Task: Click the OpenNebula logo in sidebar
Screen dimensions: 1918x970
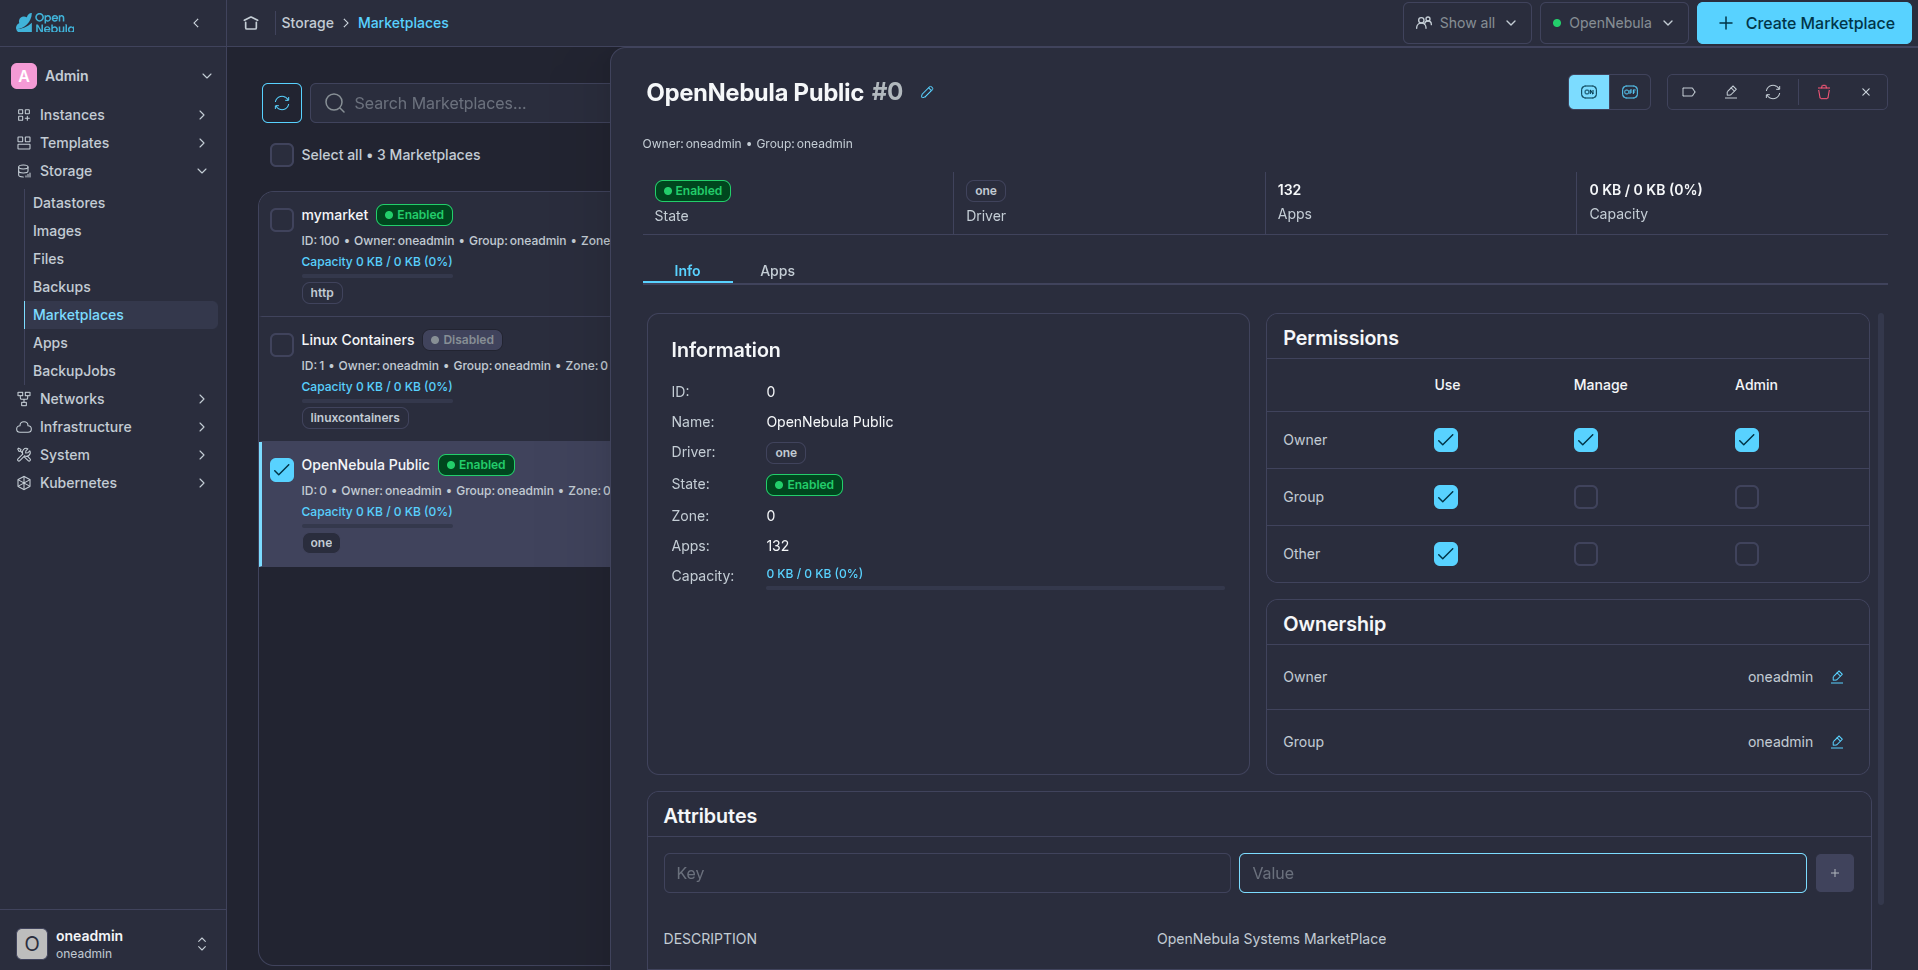Action: [x=45, y=22]
